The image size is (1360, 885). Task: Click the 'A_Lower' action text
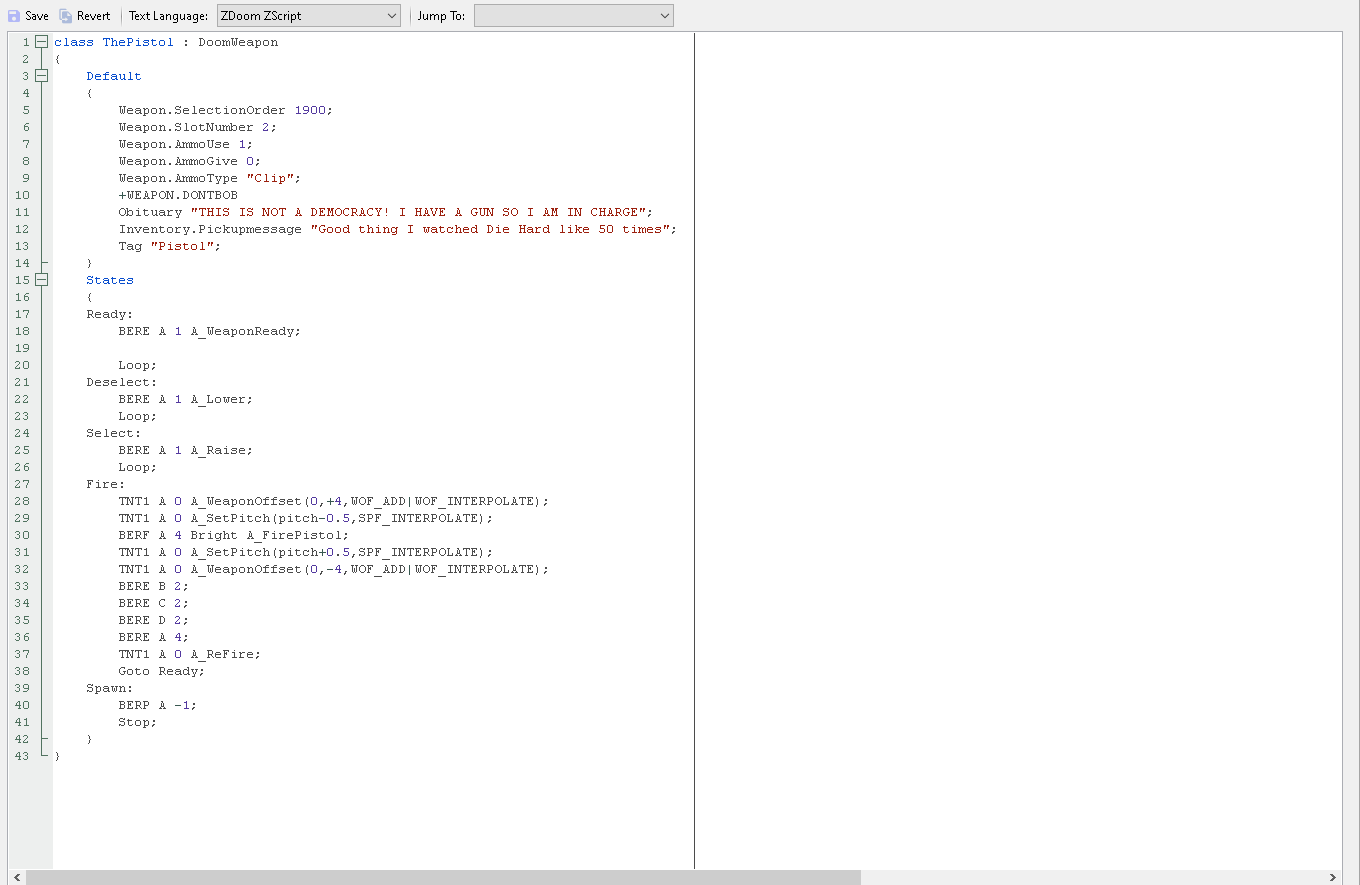pyautogui.click(x=218, y=399)
